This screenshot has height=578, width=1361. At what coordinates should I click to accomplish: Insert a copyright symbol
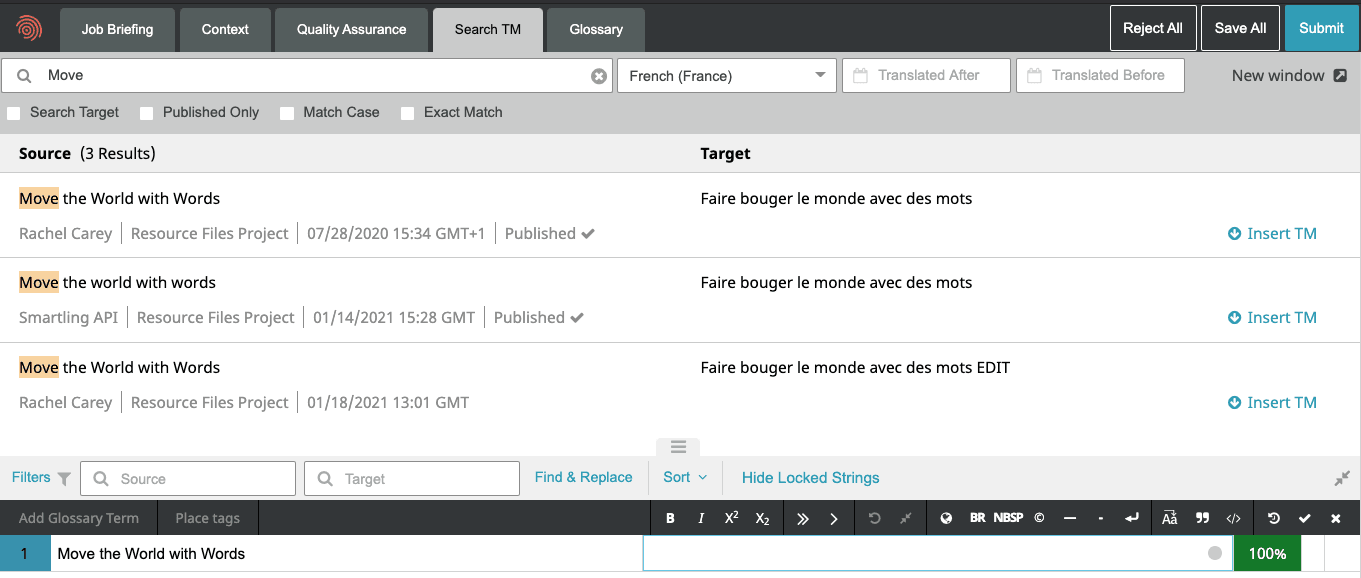[x=1039, y=518]
